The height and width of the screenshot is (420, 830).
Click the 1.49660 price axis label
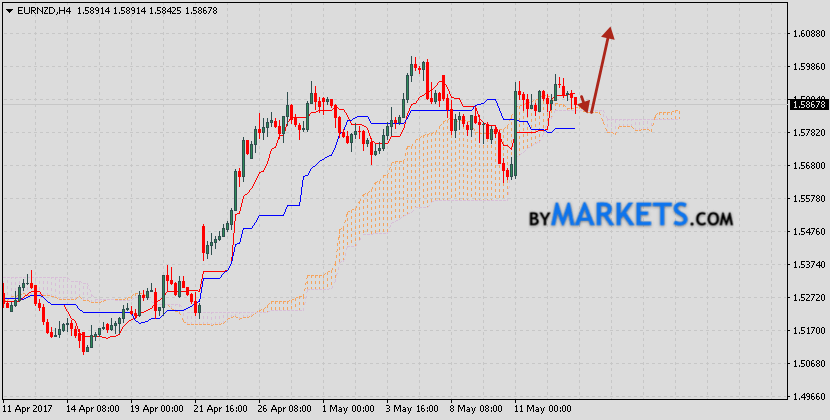(x=807, y=395)
